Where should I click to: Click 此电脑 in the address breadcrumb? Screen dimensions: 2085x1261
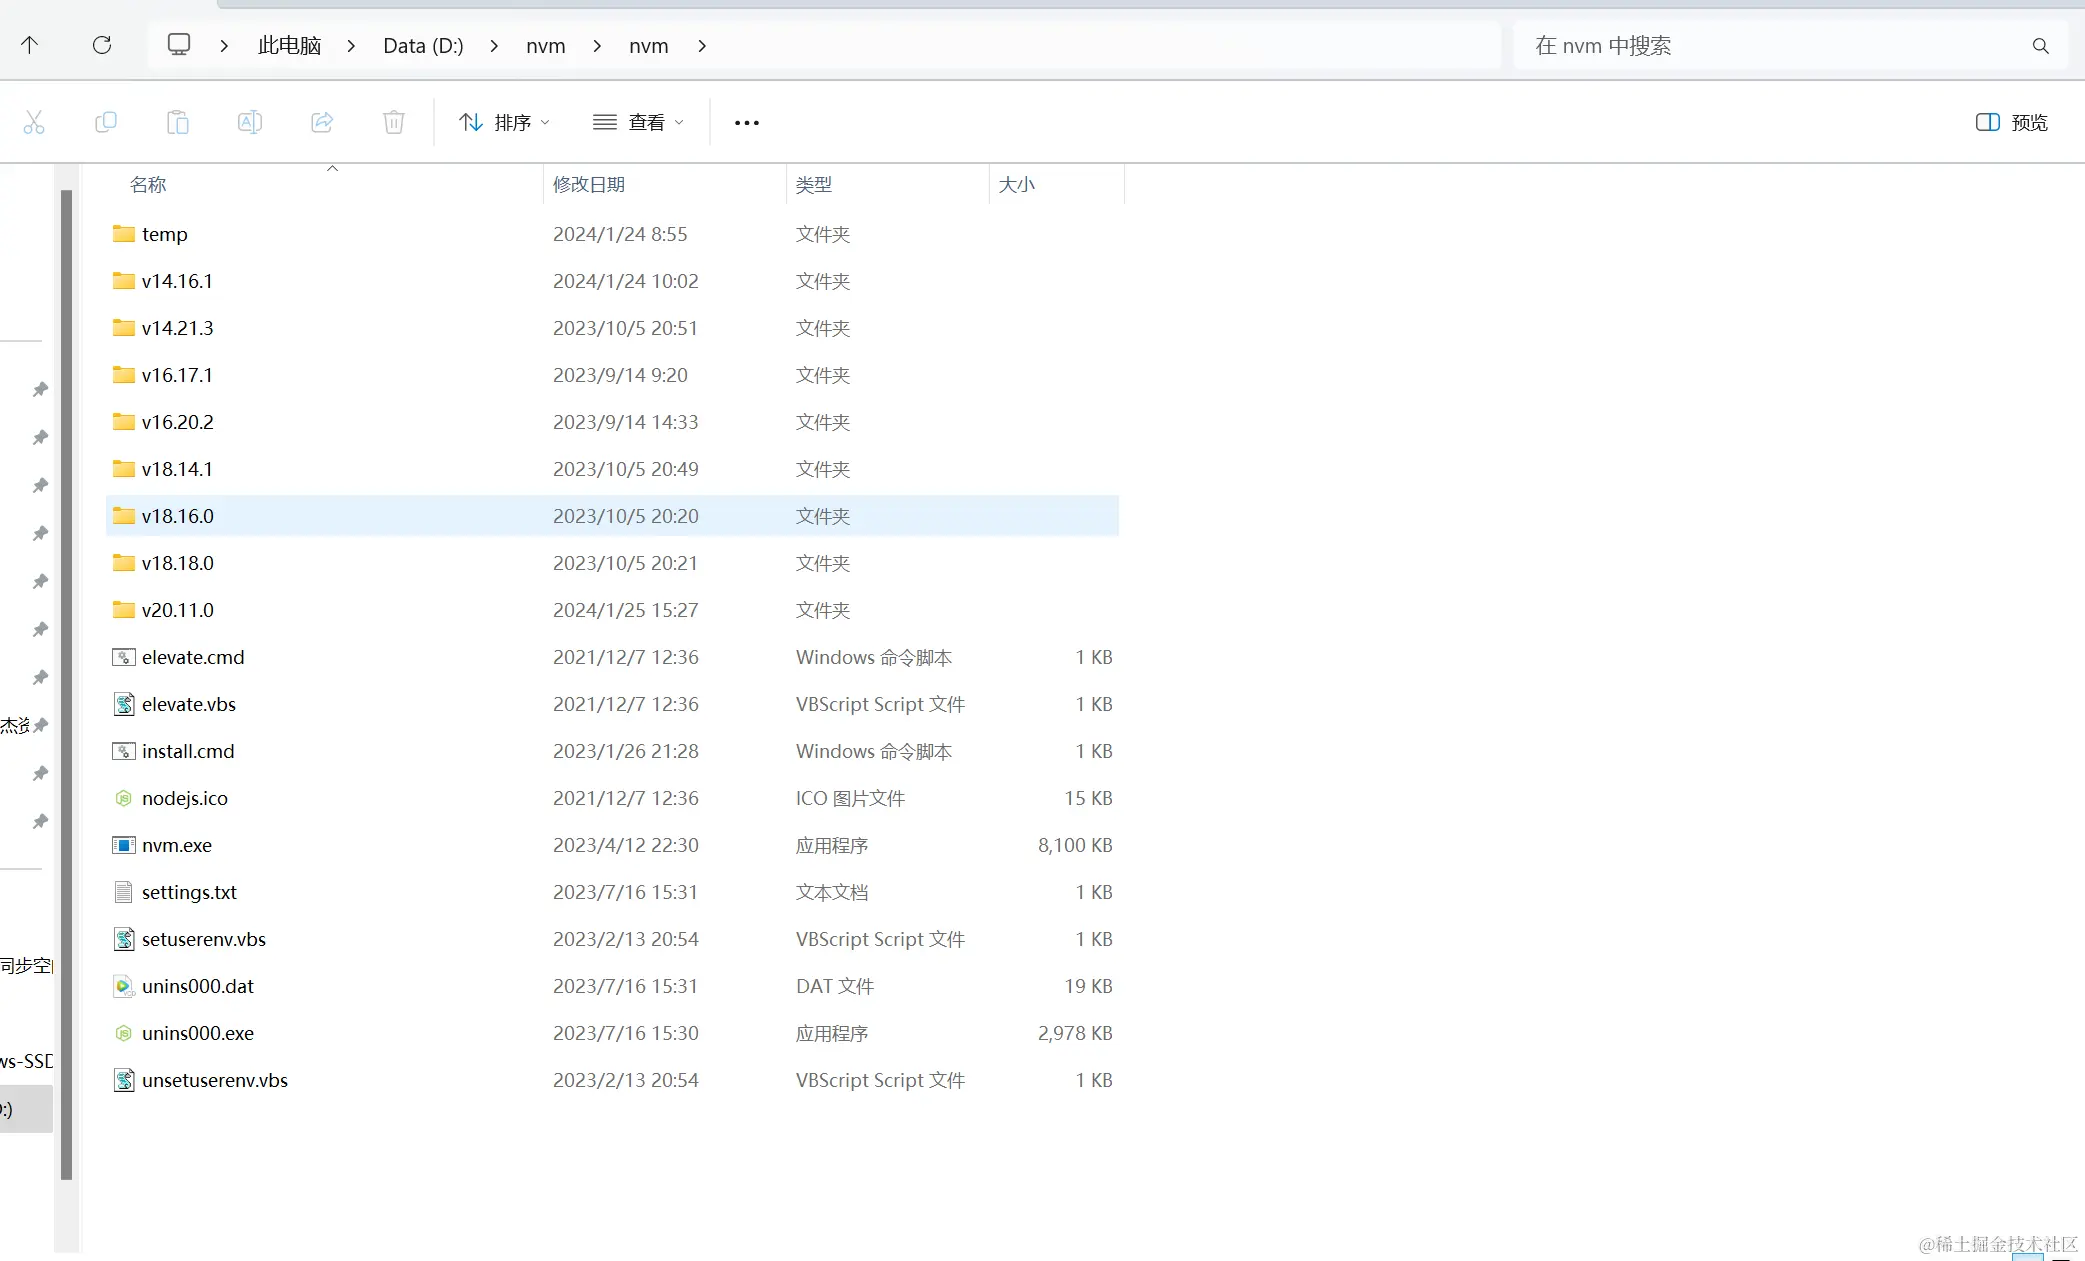pyautogui.click(x=289, y=46)
